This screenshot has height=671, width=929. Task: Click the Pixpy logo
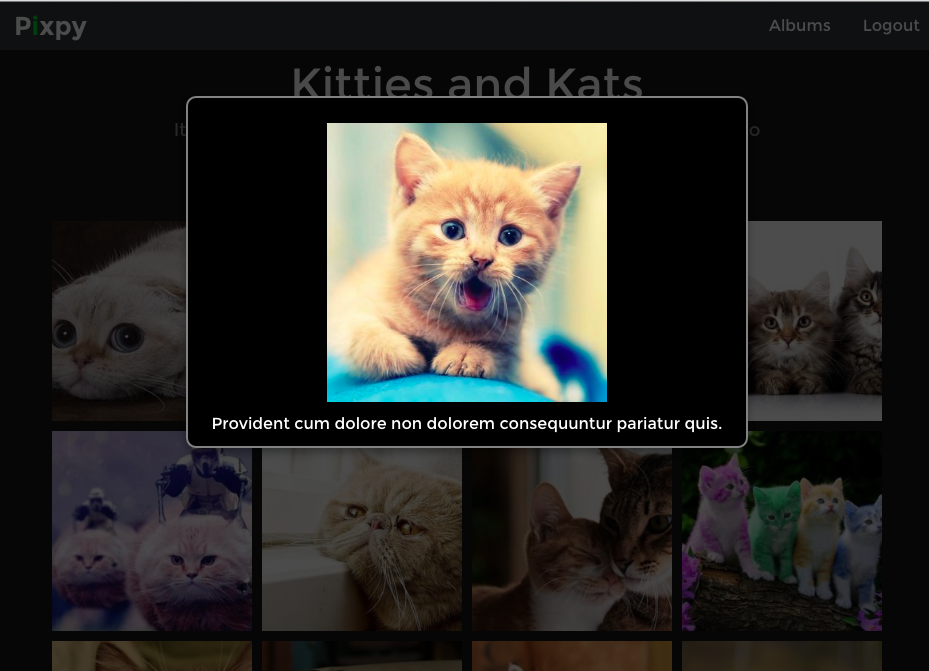[51, 26]
